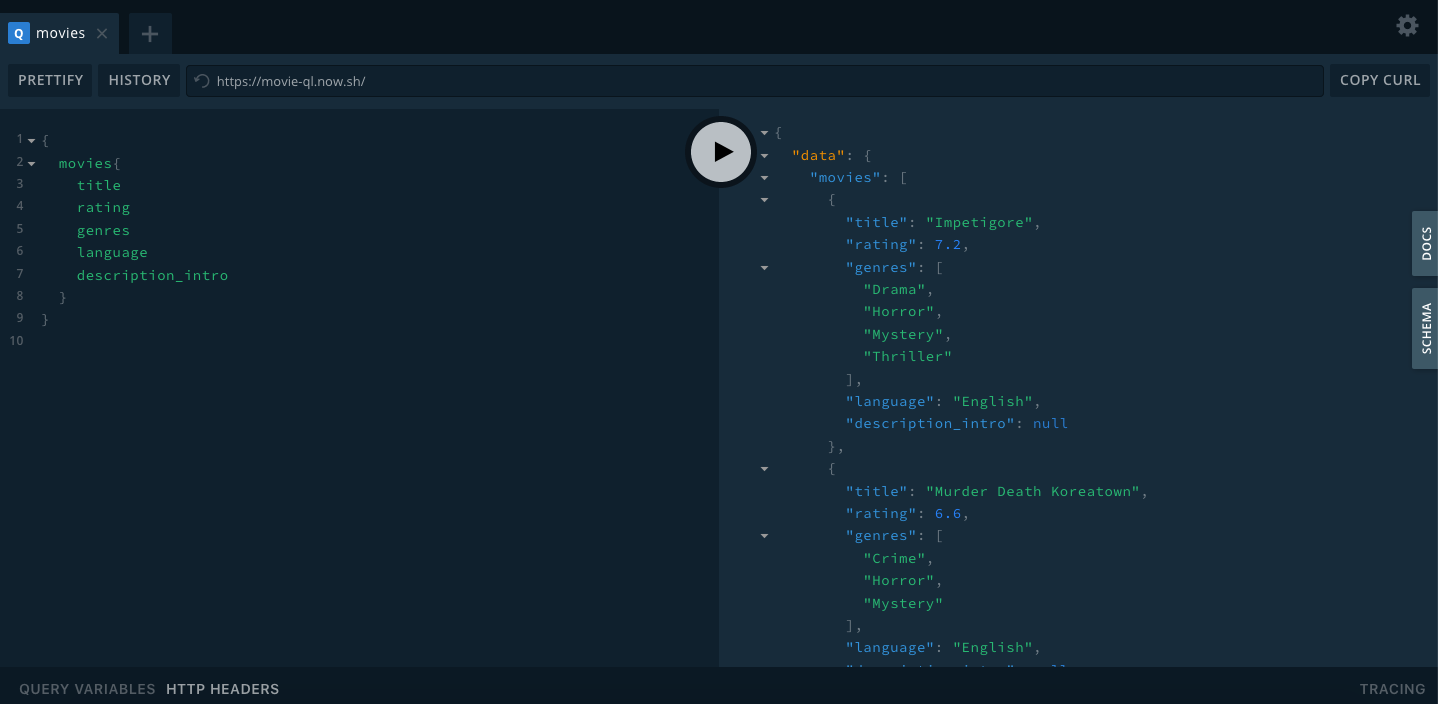This screenshot has height=704, width=1438.
Task: Open the SCHEMA side tab
Action: click(1425, 329)
